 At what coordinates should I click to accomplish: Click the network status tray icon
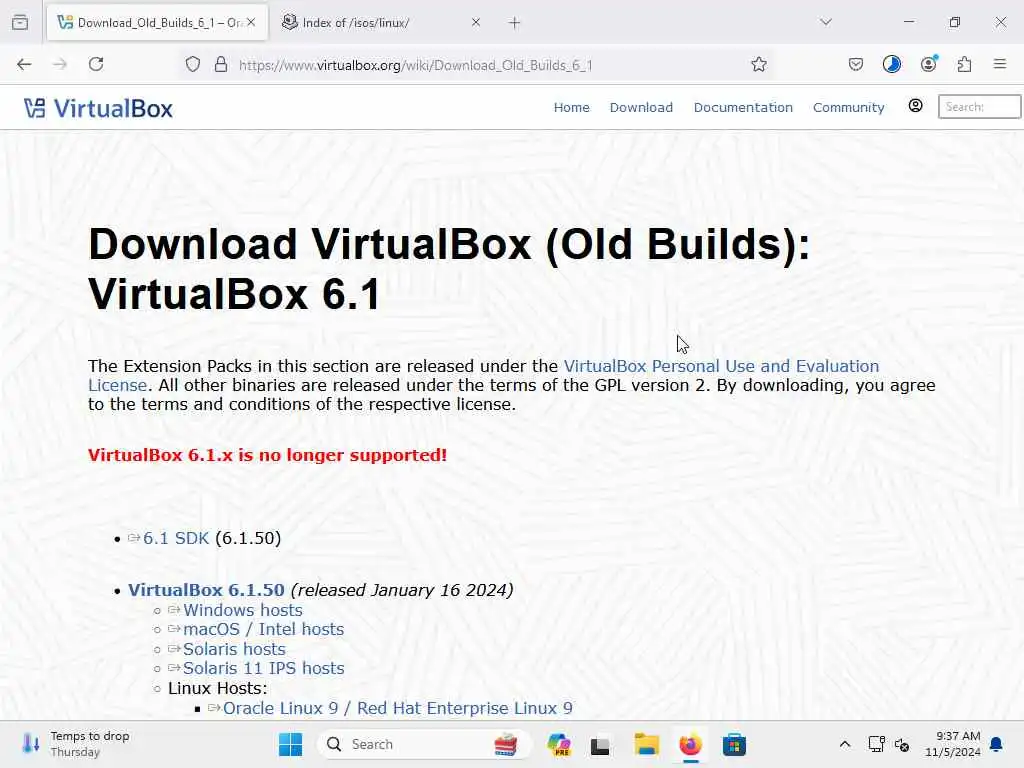tap(876, 744)
